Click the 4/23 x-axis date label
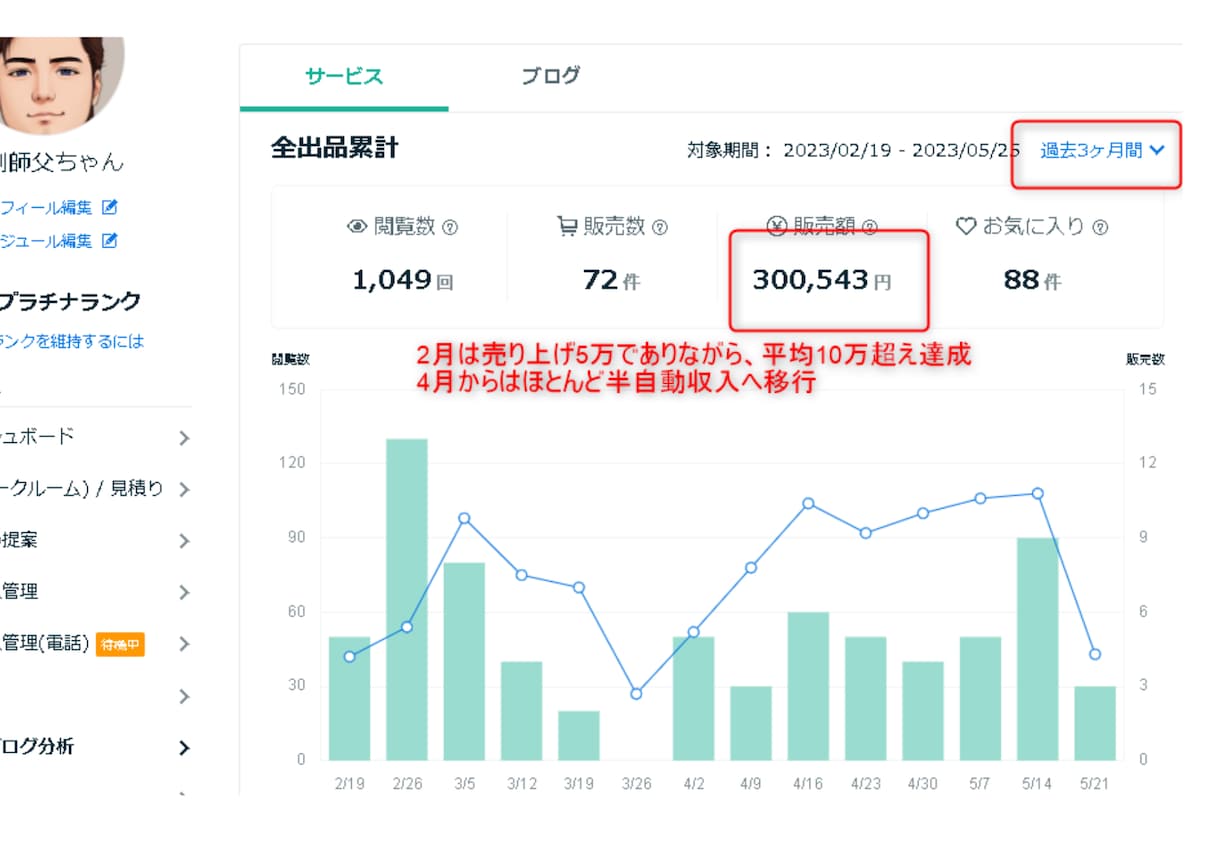1220x865 pixels. pos(866,785)
